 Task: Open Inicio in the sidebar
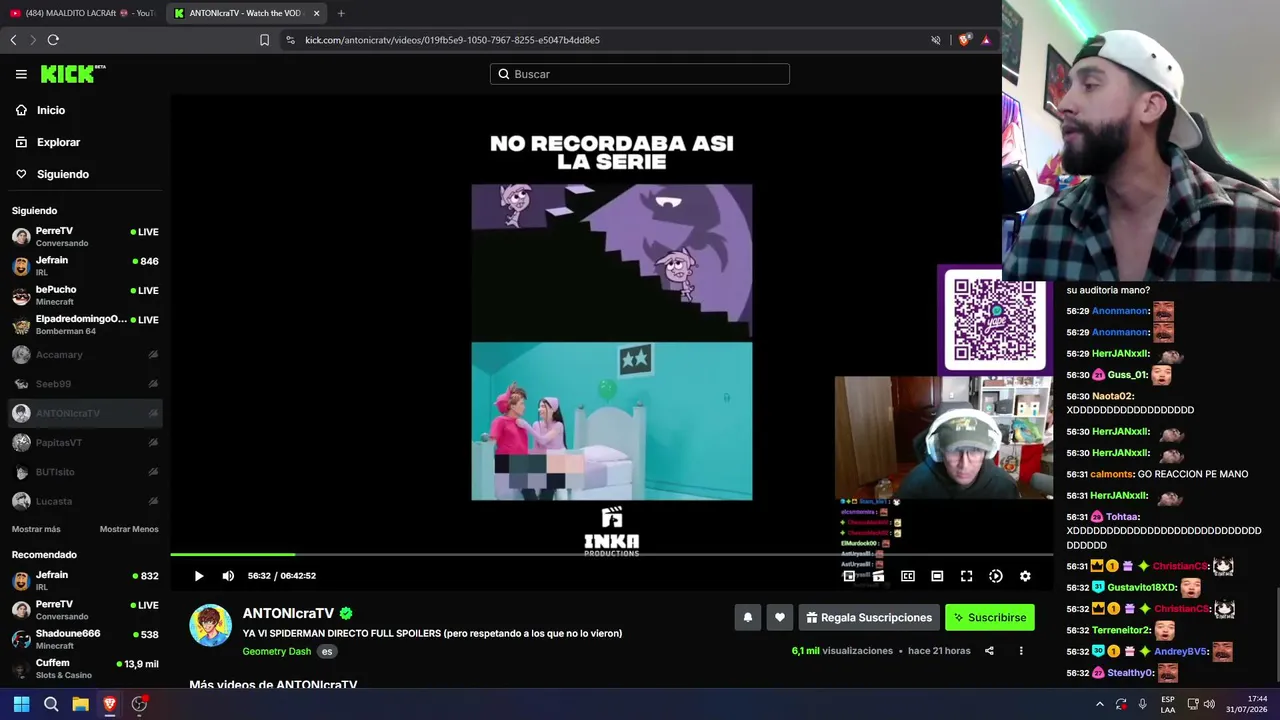[40, 110]
